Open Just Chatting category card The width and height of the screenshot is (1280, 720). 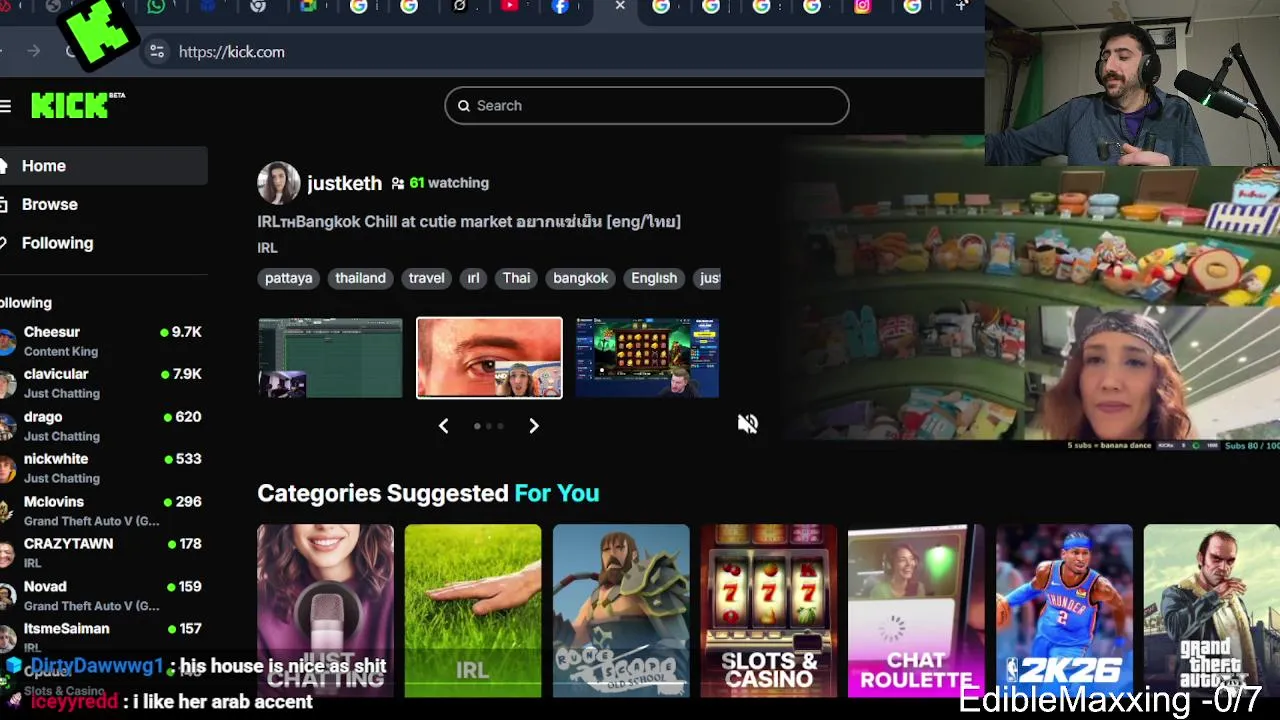(325, 610)
